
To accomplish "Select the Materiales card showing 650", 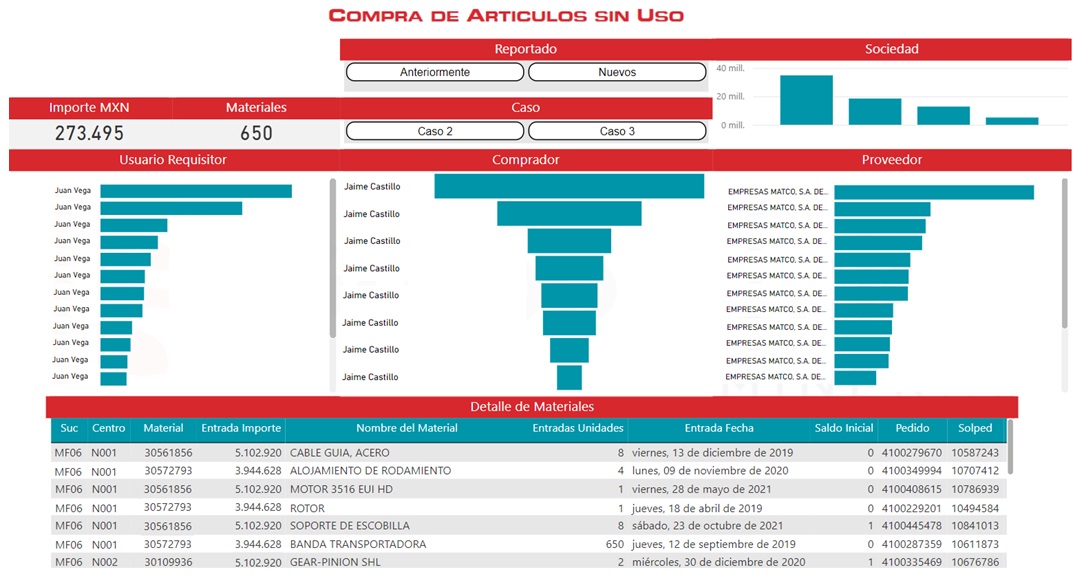I will pos(256,133).
